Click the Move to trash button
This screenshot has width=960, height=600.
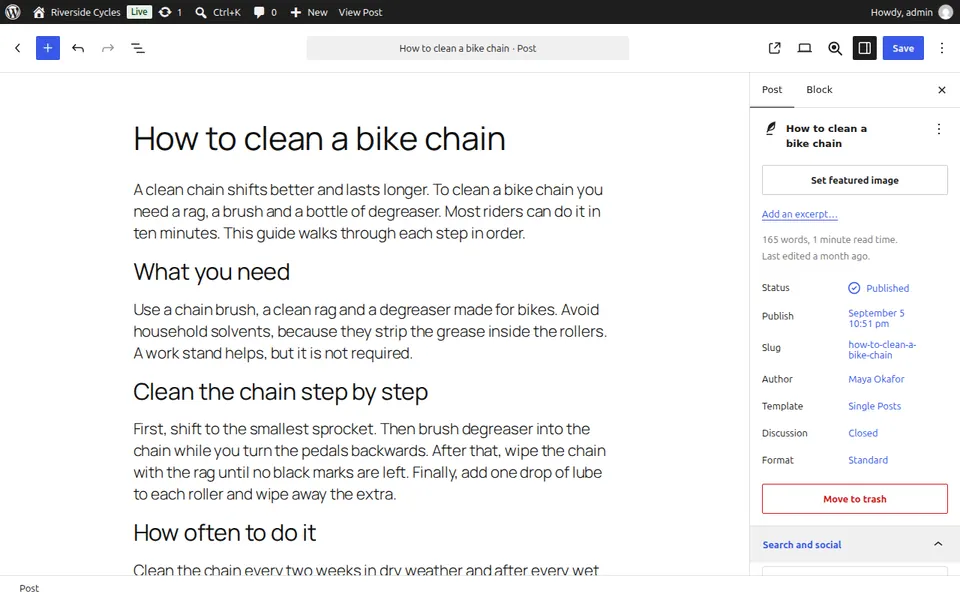(x=855, y=499)
